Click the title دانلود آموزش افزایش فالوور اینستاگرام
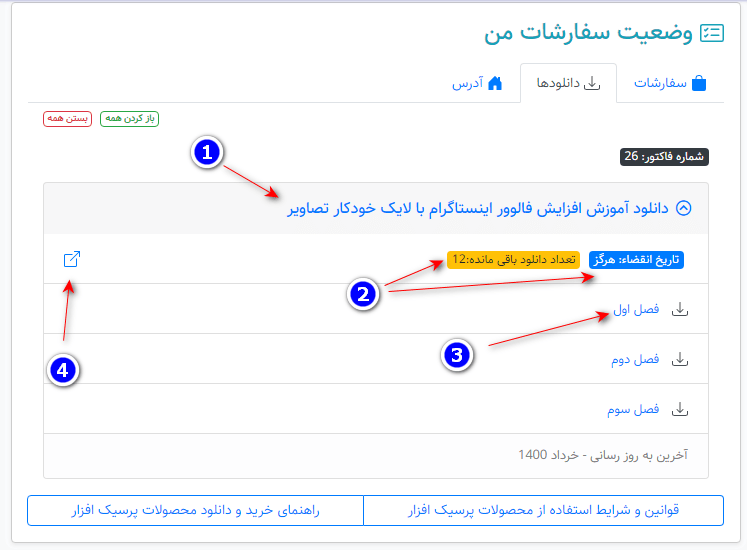Viewport: 747px width, 550px height. pos(478,209)
